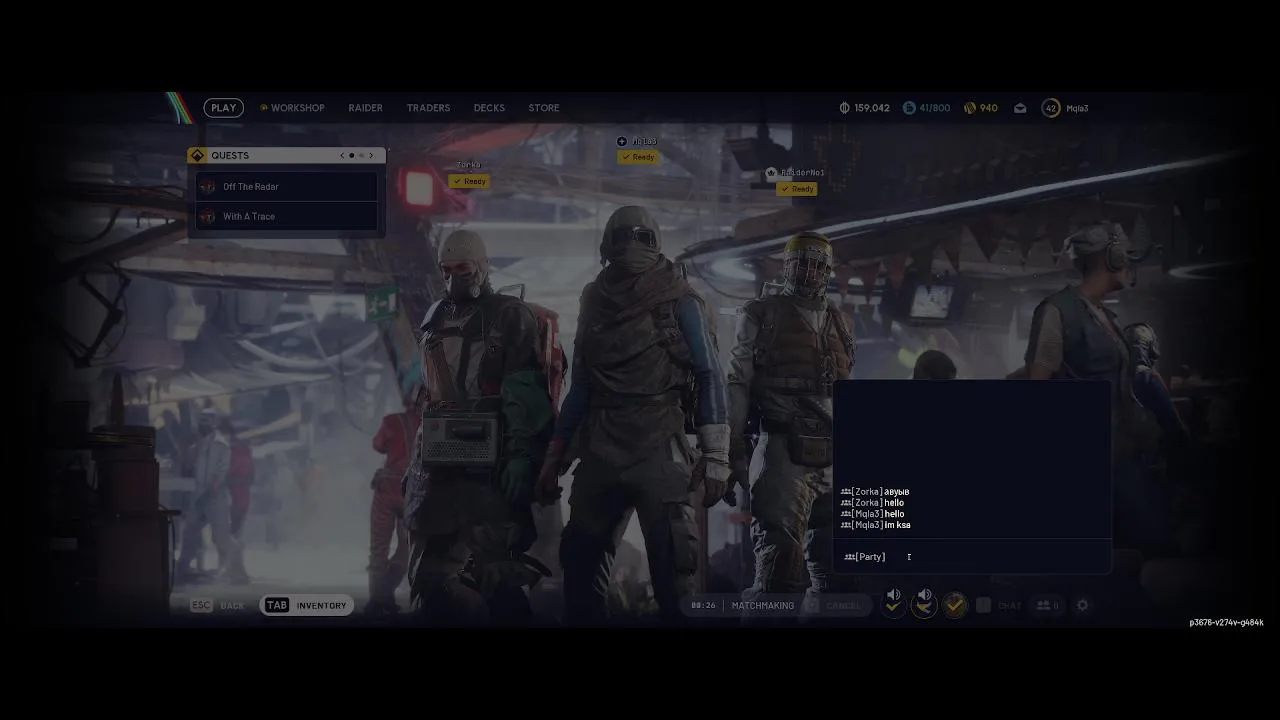Click the 41/800 stash counter

(x=934, y=108)
